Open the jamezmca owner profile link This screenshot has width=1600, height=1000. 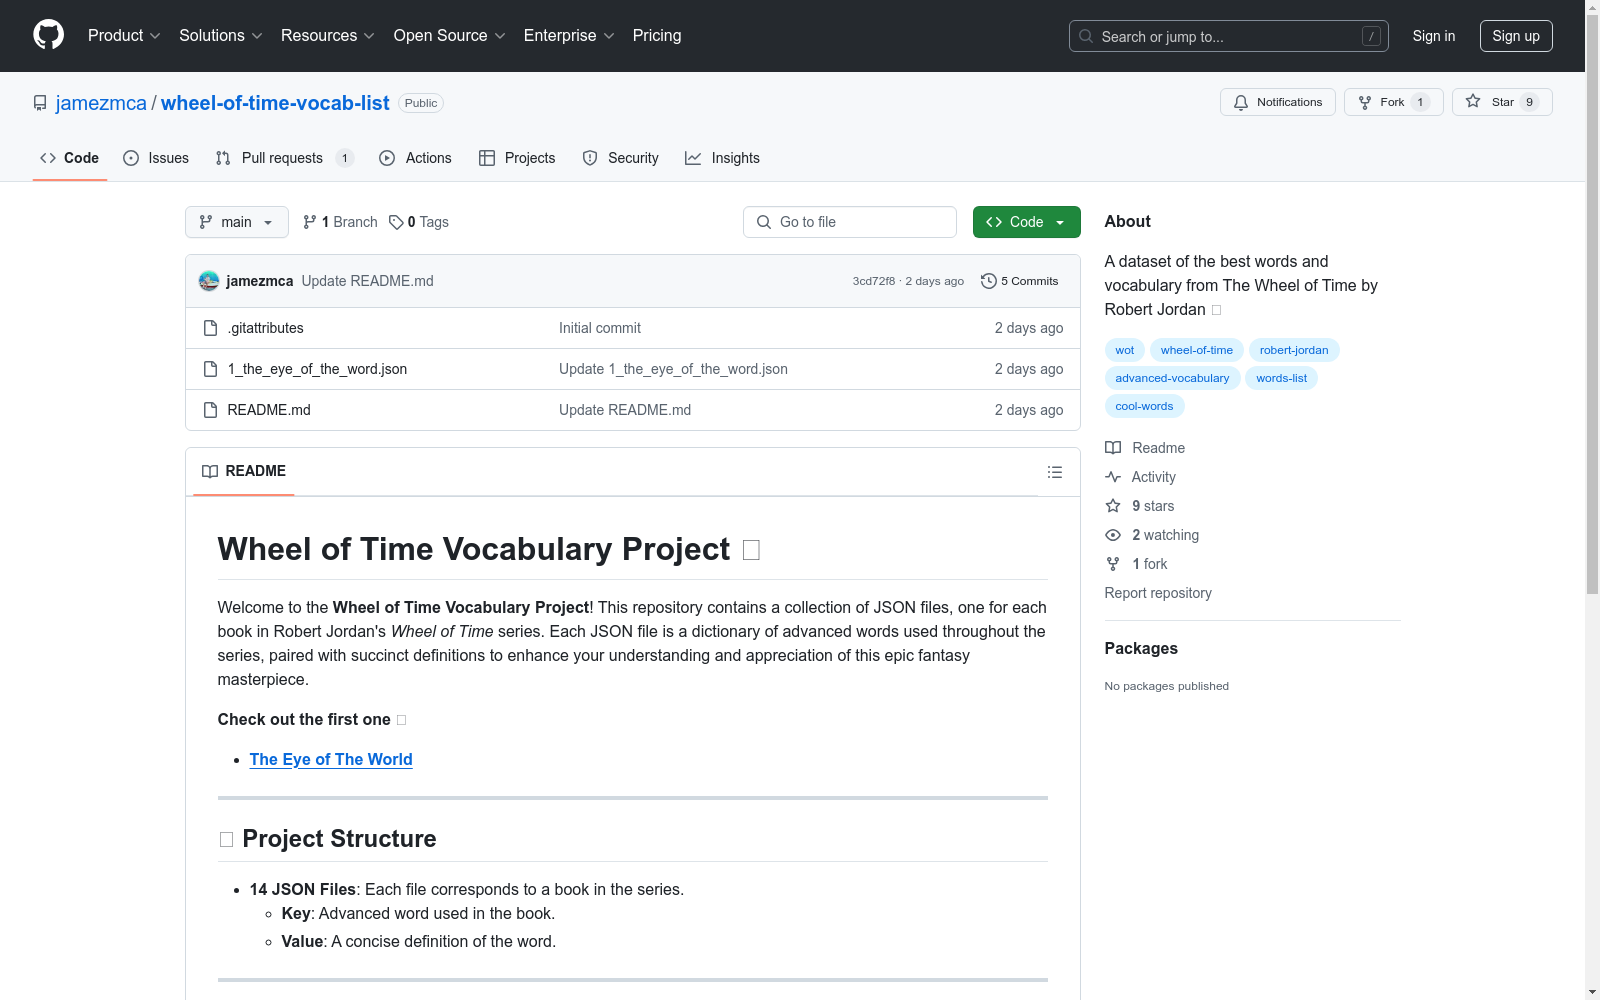click(101, 103)
